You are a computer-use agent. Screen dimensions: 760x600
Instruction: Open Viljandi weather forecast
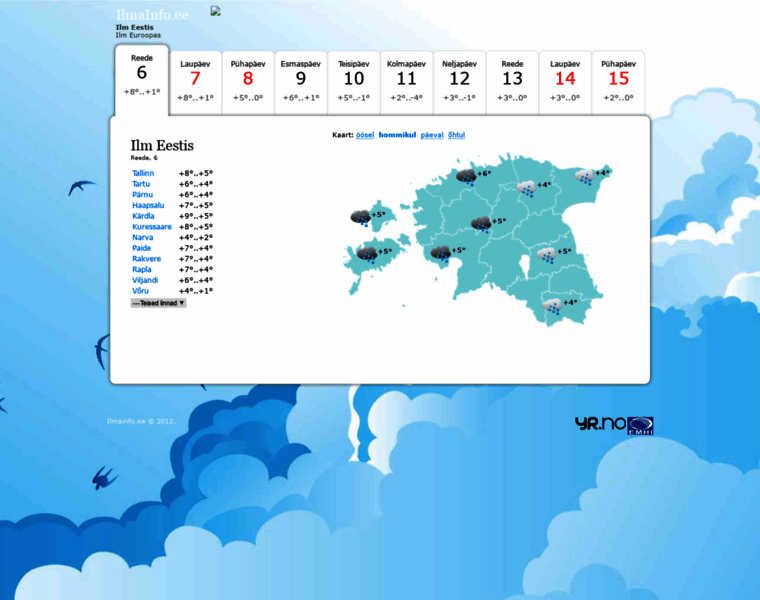tap(145, 280)
